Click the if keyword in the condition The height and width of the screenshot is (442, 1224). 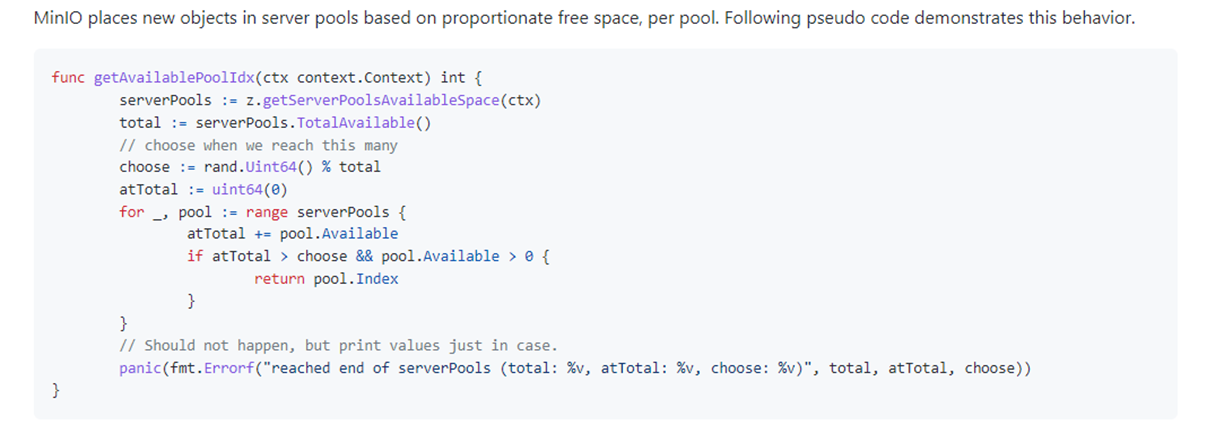(195, 256)
